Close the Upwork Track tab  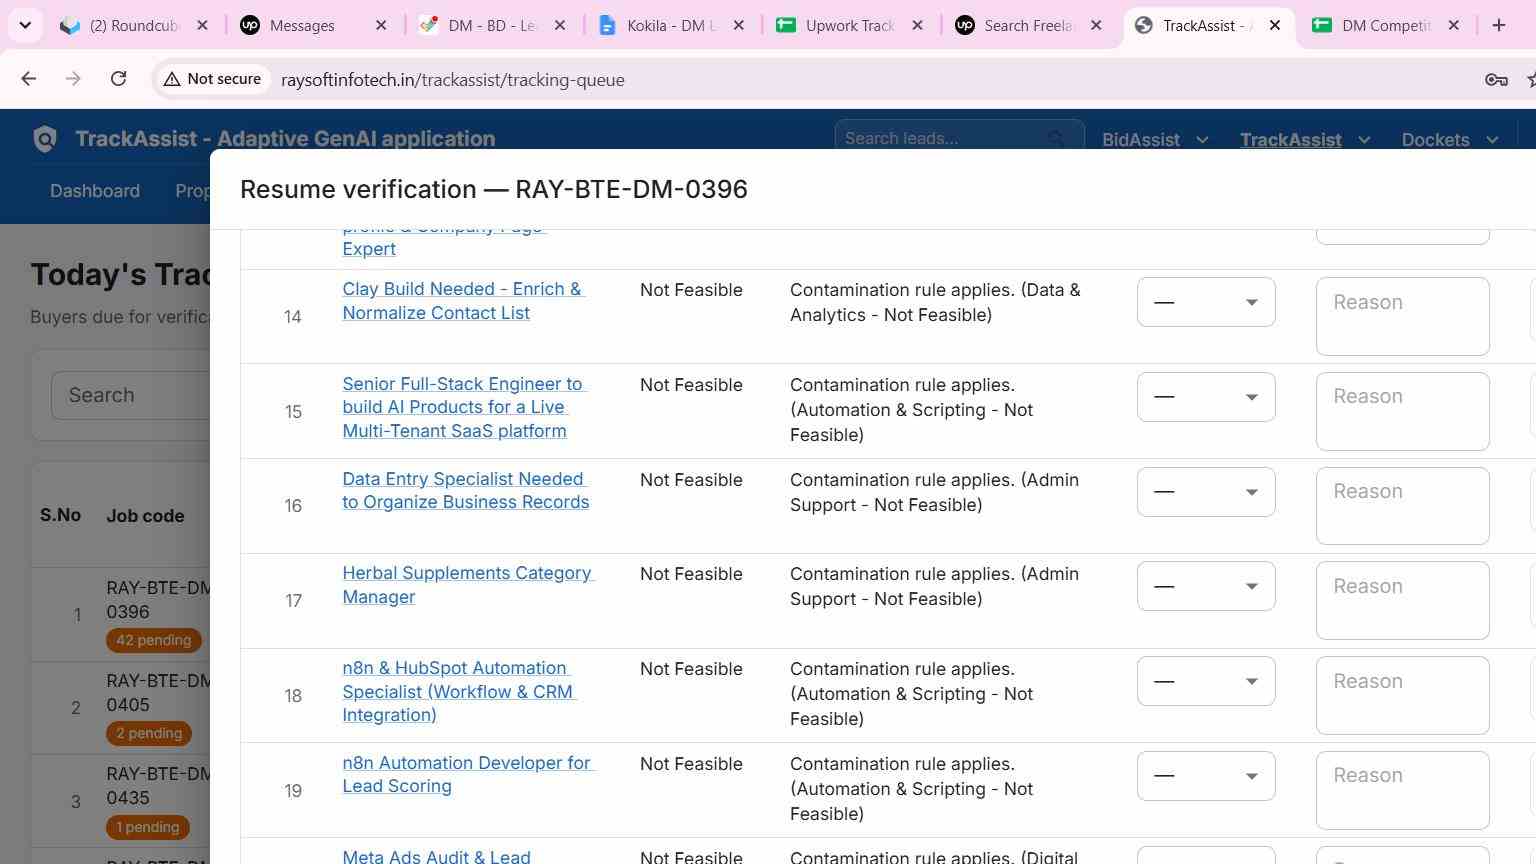pyautogui.click(x=917, y=25)
